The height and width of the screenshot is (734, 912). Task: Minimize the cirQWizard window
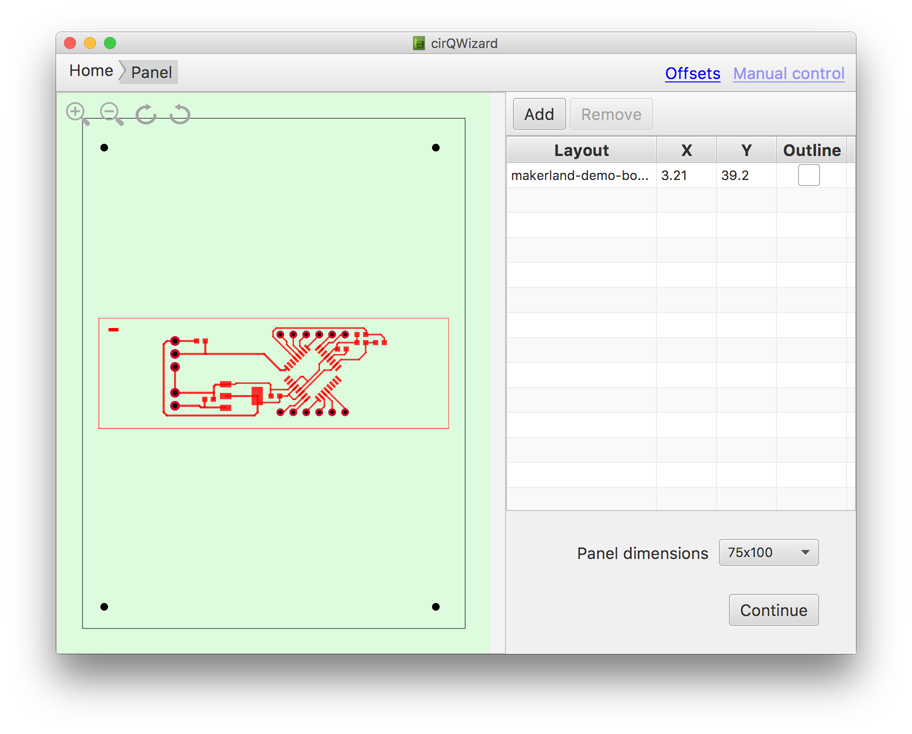[90, 43]
